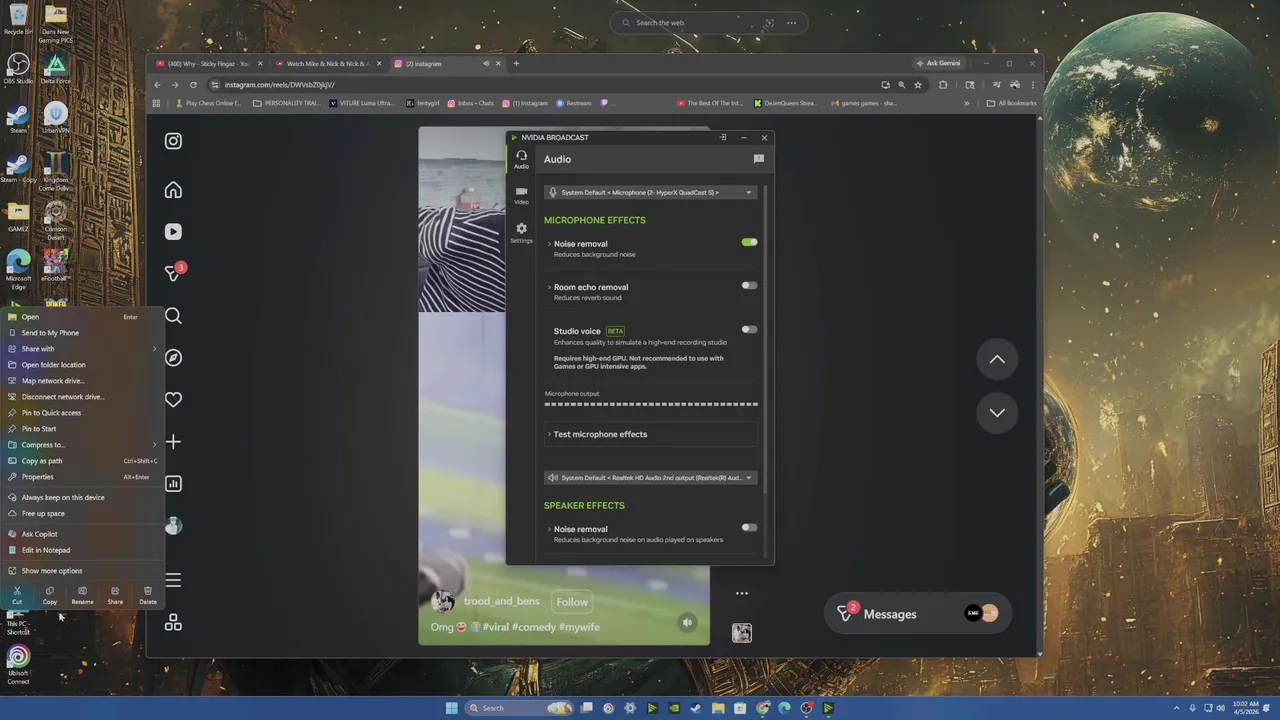Enable Studio voice toggle
This screenshot has width=1280, height=720.
pos(749,329)
